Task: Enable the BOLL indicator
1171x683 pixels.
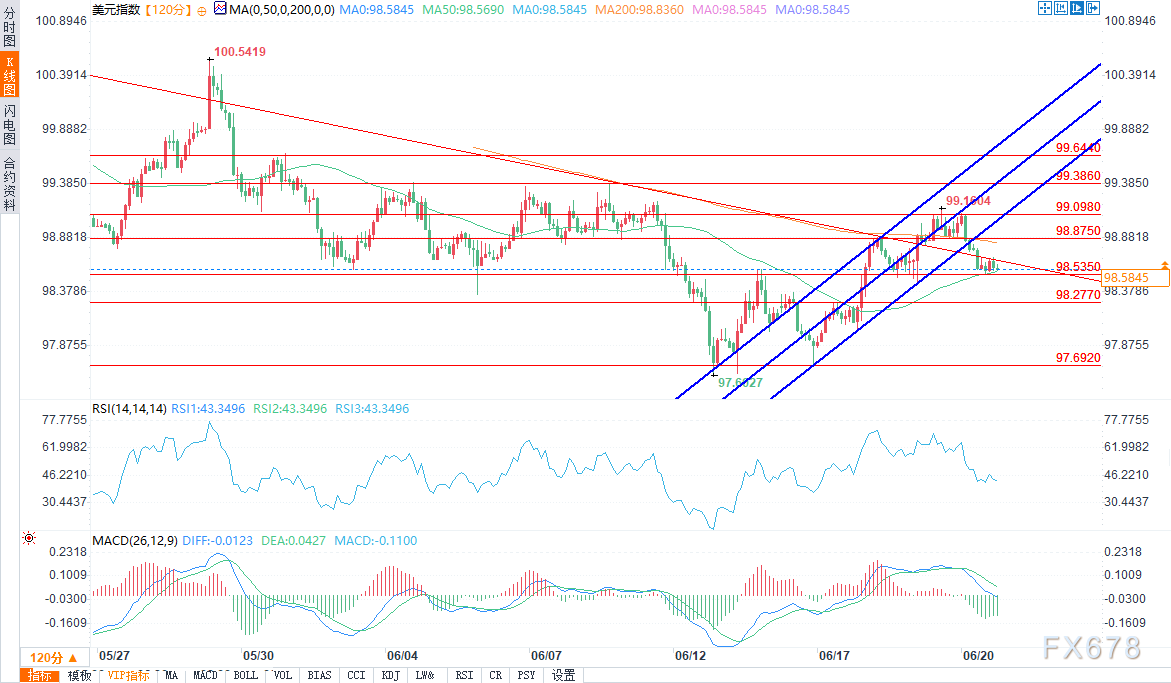Action: tap(245, 675)
